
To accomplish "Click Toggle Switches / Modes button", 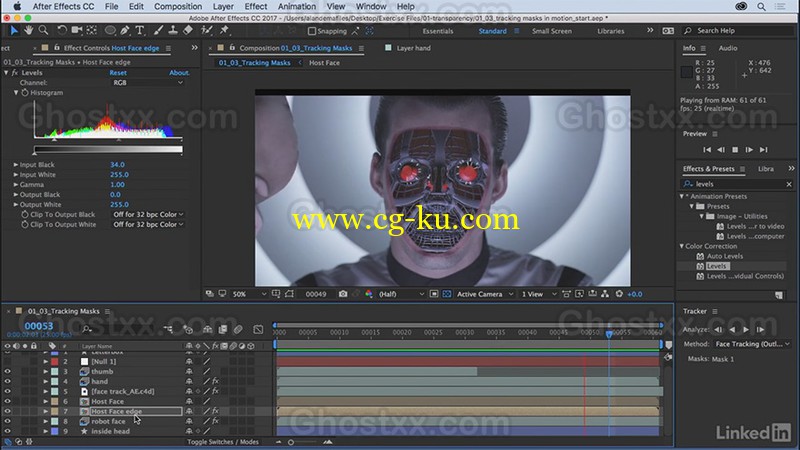I will point(222,442).
